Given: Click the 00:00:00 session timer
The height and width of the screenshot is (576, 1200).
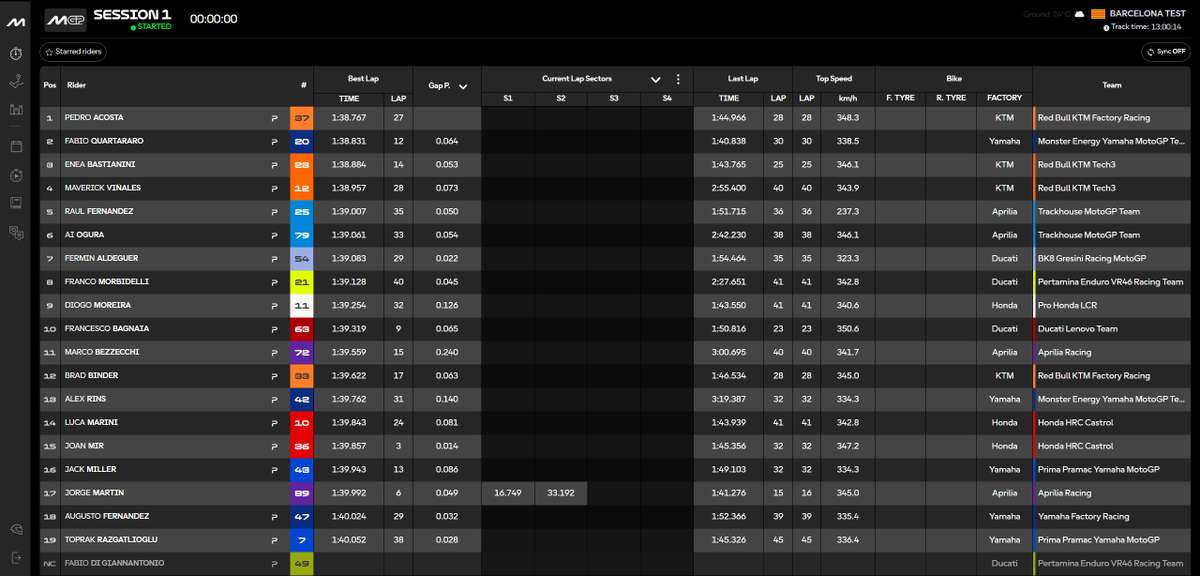Looking at the screenshot, I should point(214,18).
